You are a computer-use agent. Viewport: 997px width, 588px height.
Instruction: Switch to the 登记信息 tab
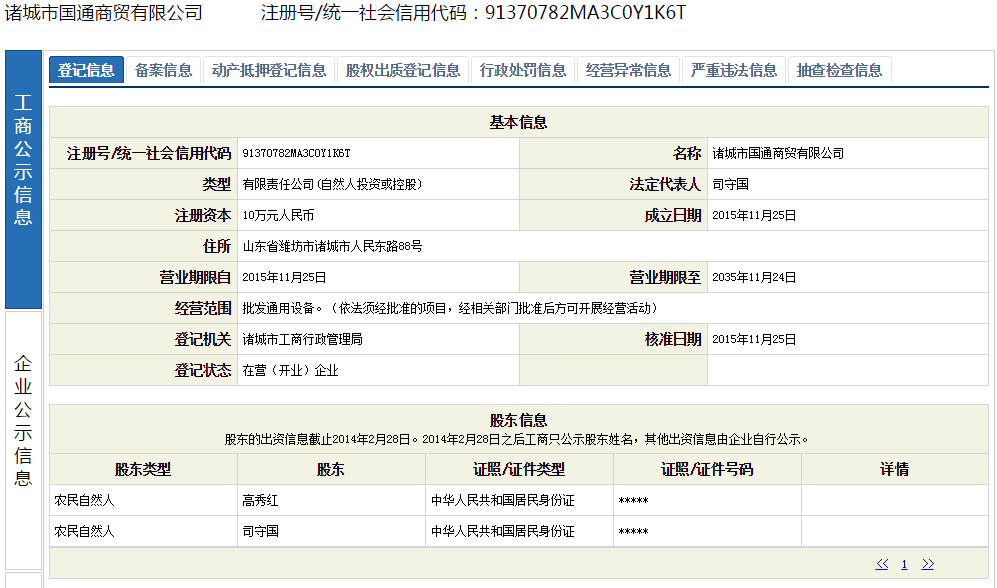tap(86, 70)
